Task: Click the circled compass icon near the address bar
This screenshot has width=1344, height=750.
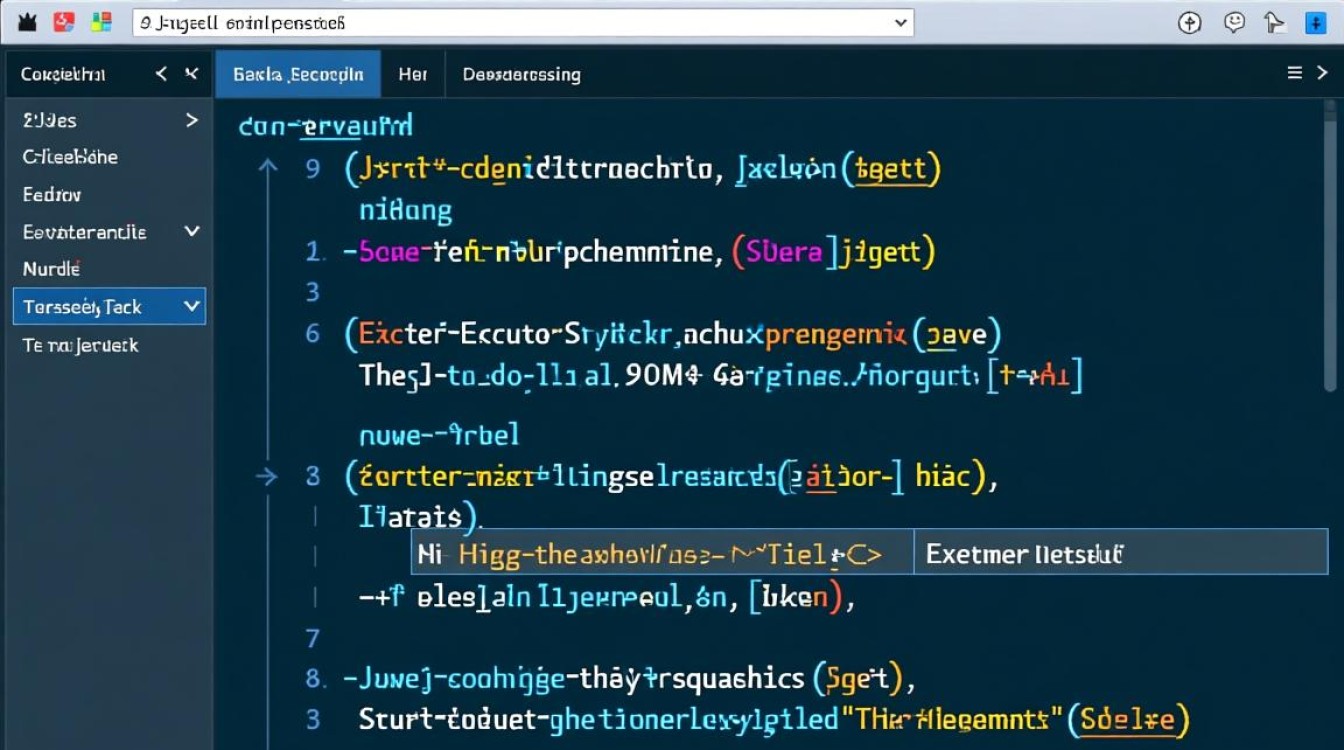Action: (1190, 22)
